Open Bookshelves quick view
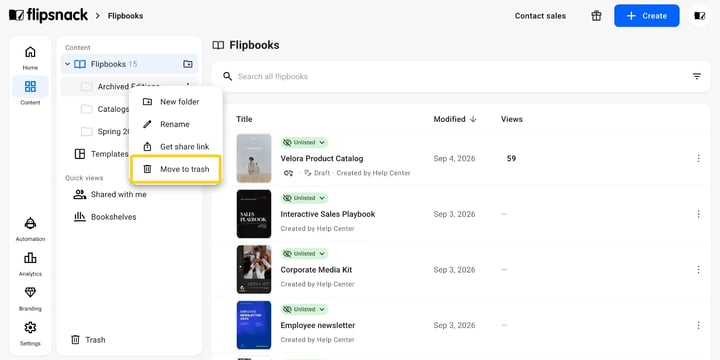Screen dimensions: 720x360 pyautogui.click(x=105, y=217)
